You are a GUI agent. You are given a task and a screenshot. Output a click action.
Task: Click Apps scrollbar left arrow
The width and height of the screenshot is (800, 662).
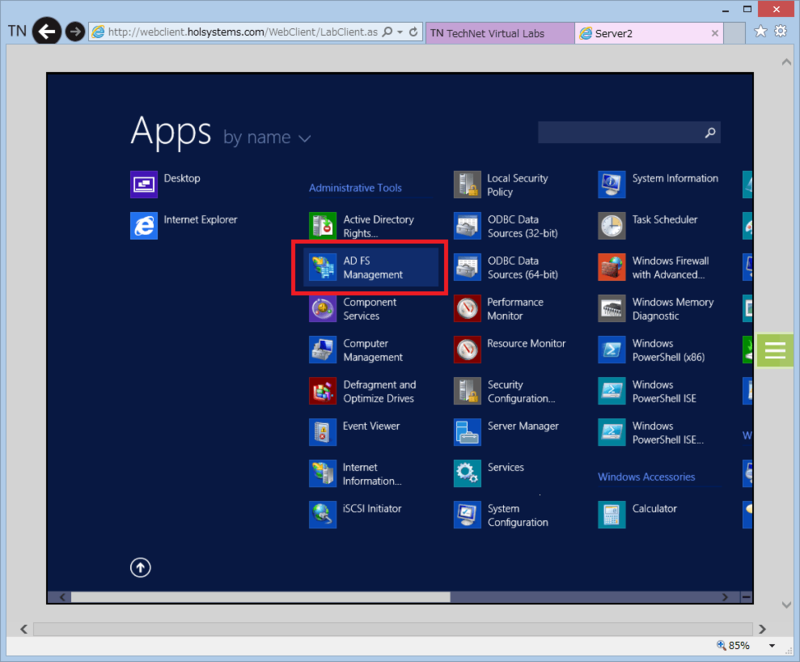62,597
